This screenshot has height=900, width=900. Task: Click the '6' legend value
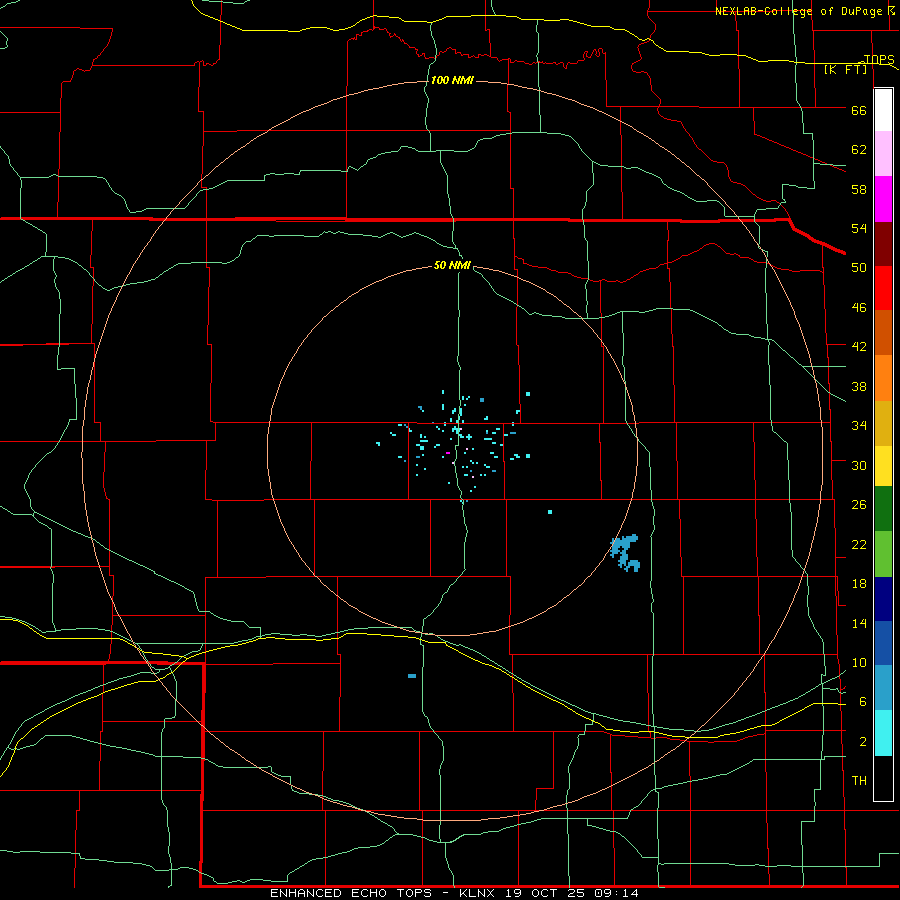(863, 702)
